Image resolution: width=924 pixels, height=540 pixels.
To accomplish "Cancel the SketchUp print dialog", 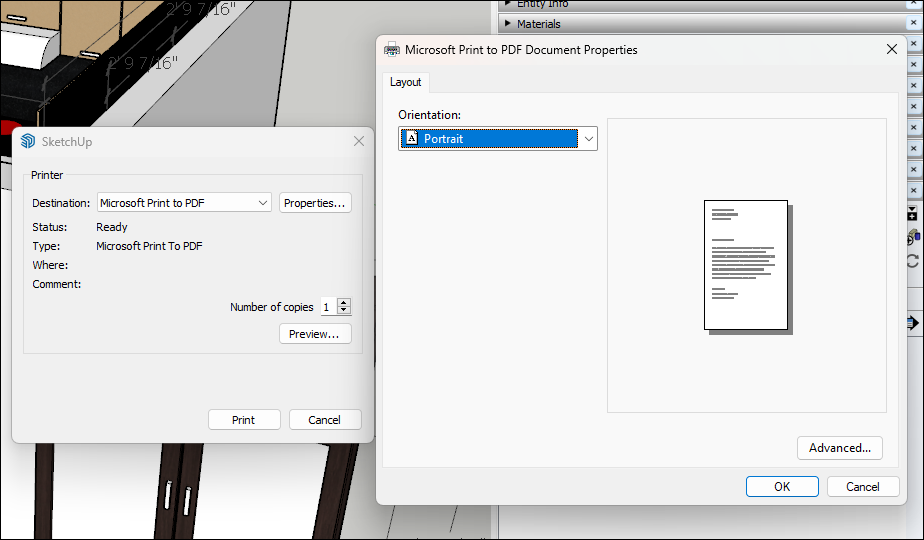I will [x=325, y=420].
